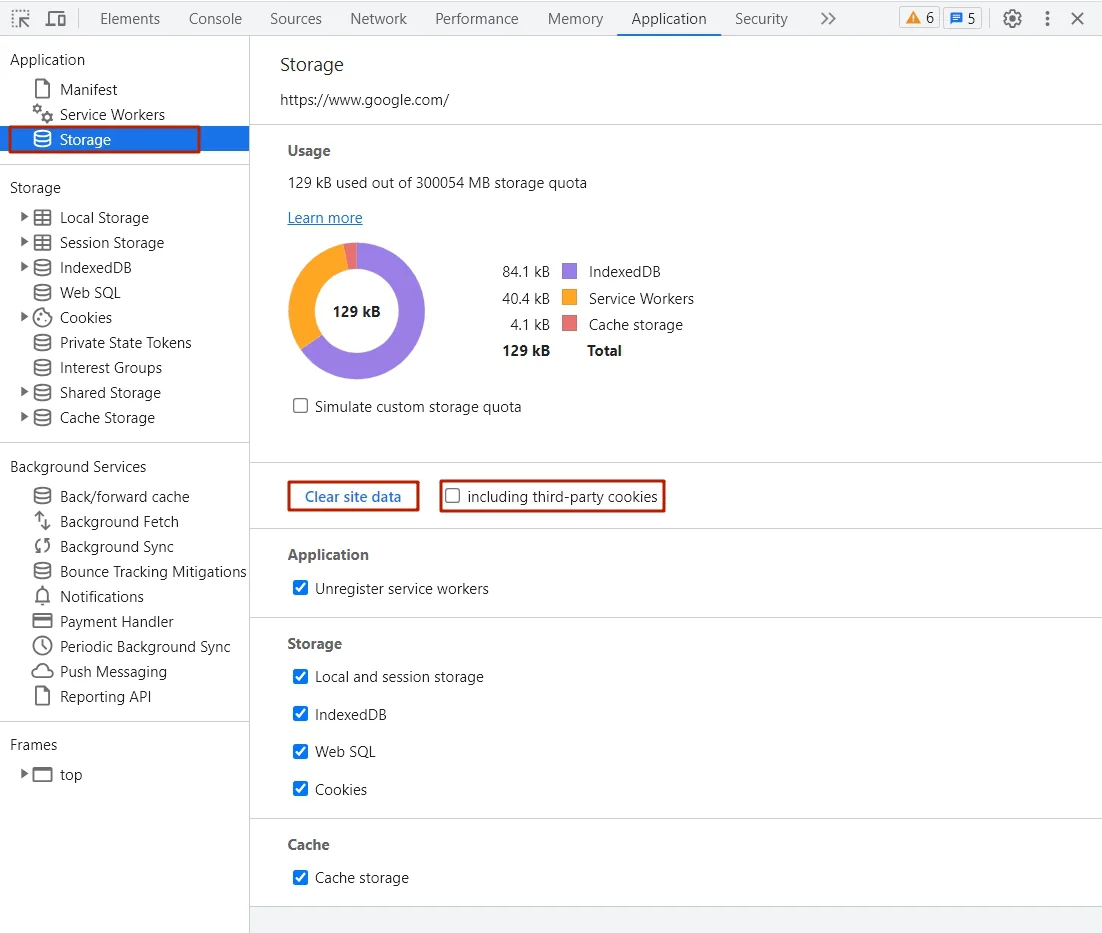This screenshot has height=933, width=1102.
Task: Open Service Workers in Application sidebar
Action: [112, 115]
